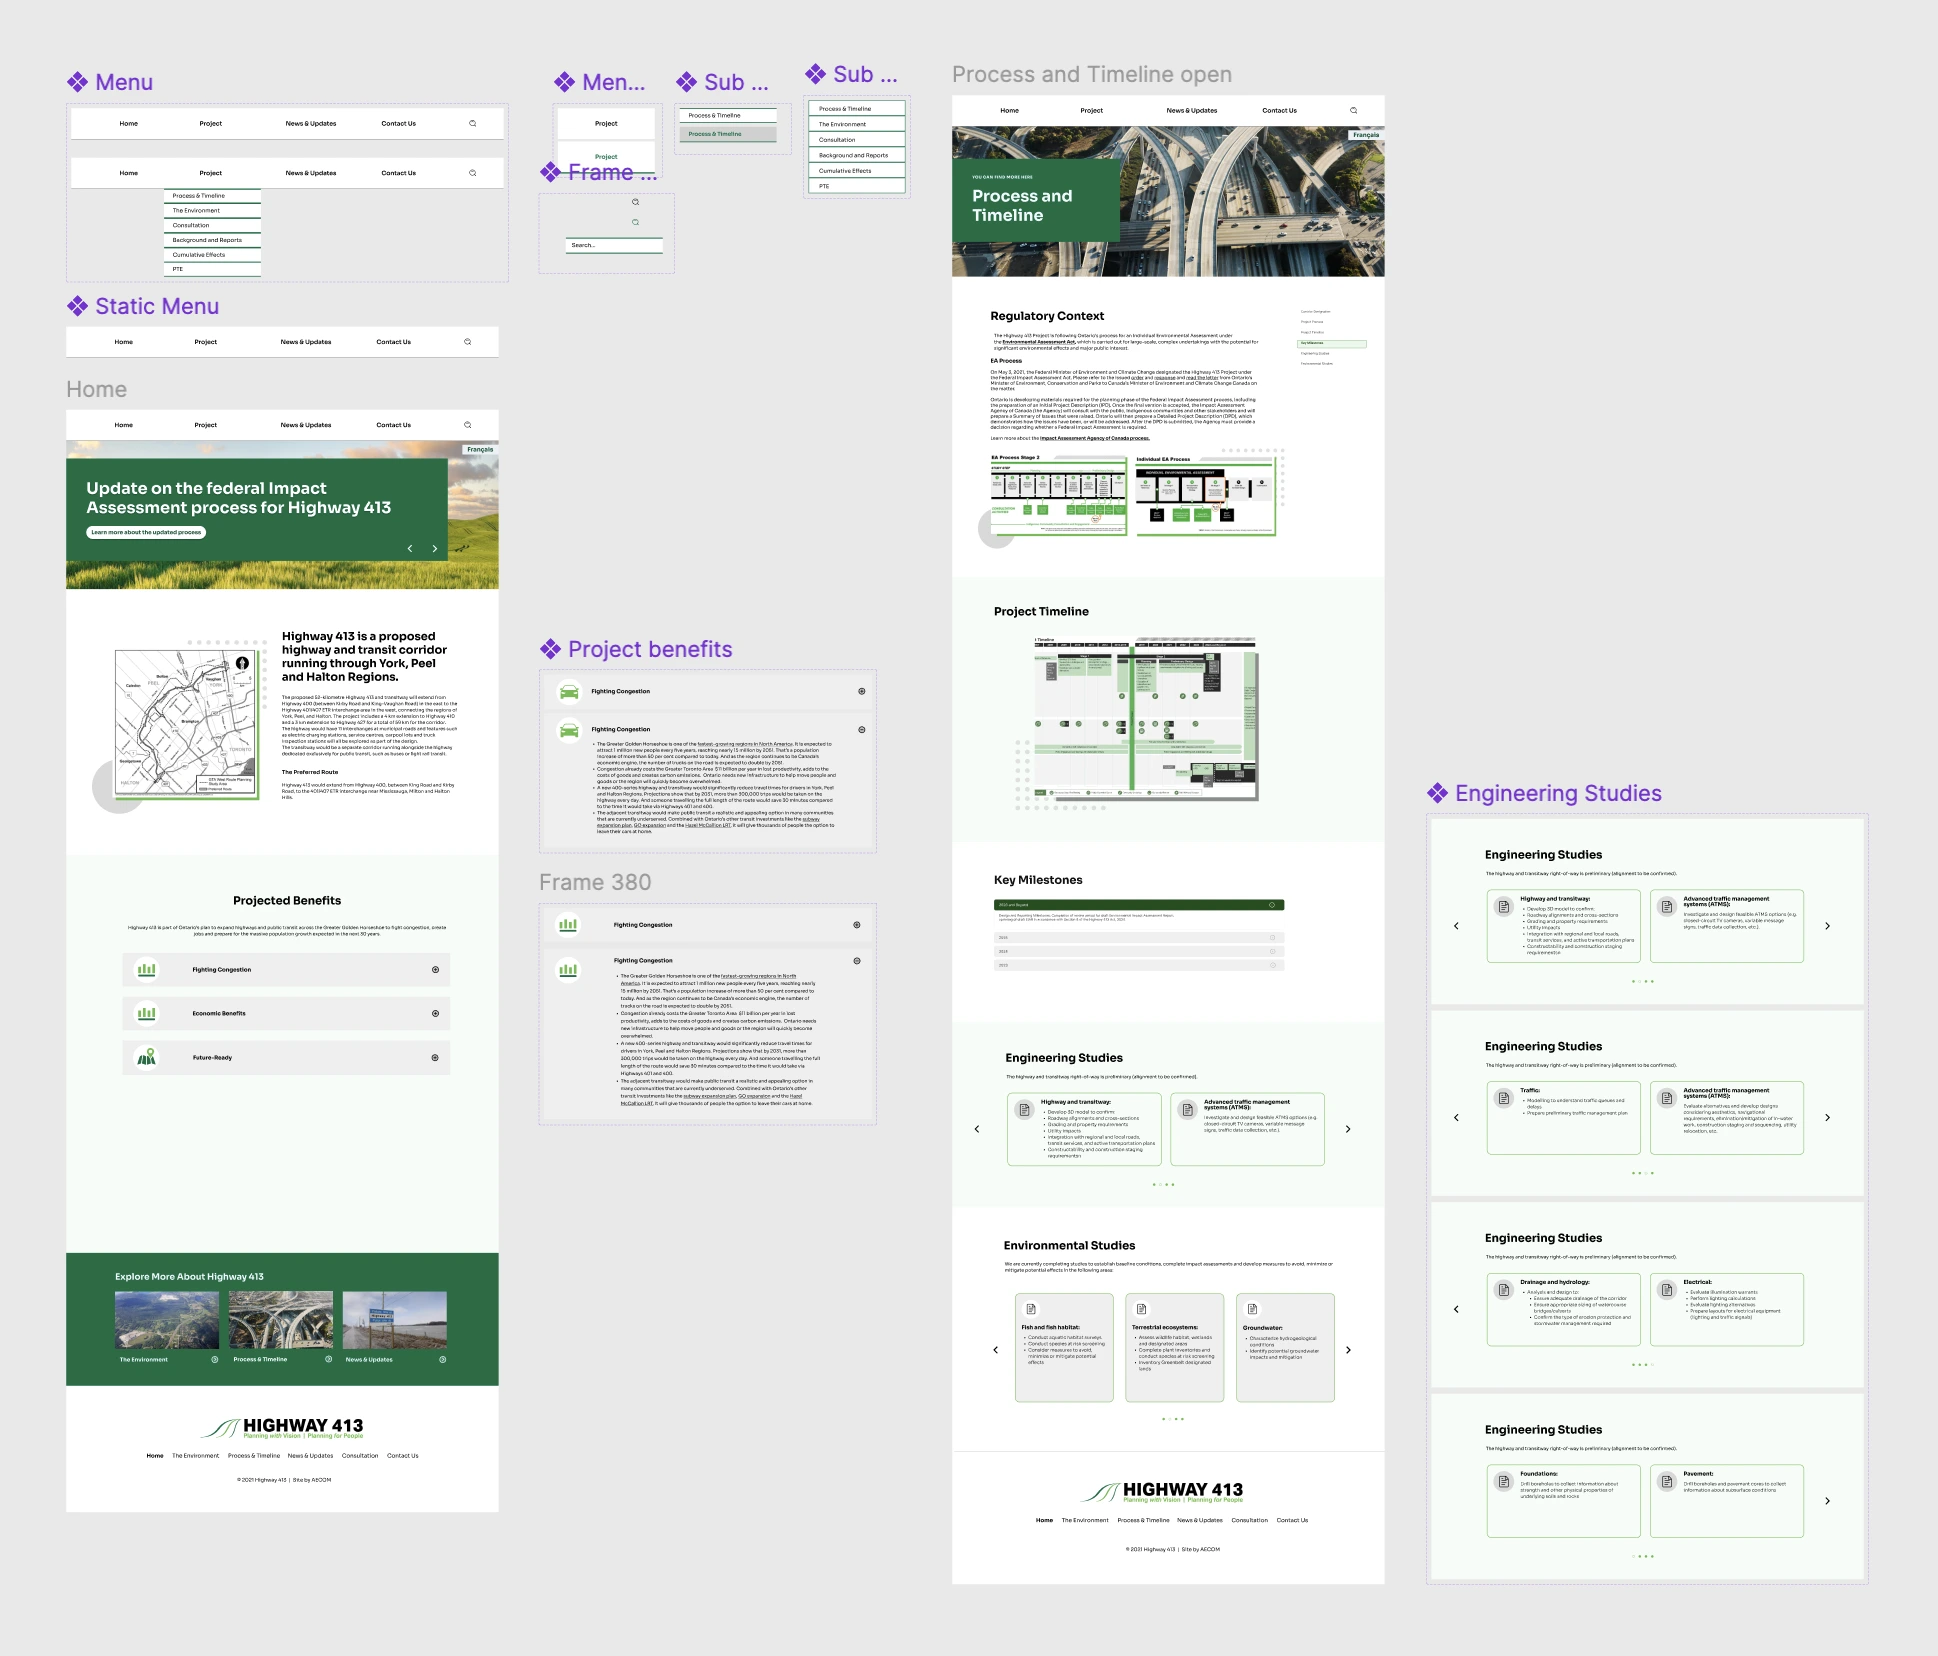The width and height of the screenshot is (1938, 1656).
Task: Click map pin icon beside Future-Ready
Action: click(x=147, y=1057)
